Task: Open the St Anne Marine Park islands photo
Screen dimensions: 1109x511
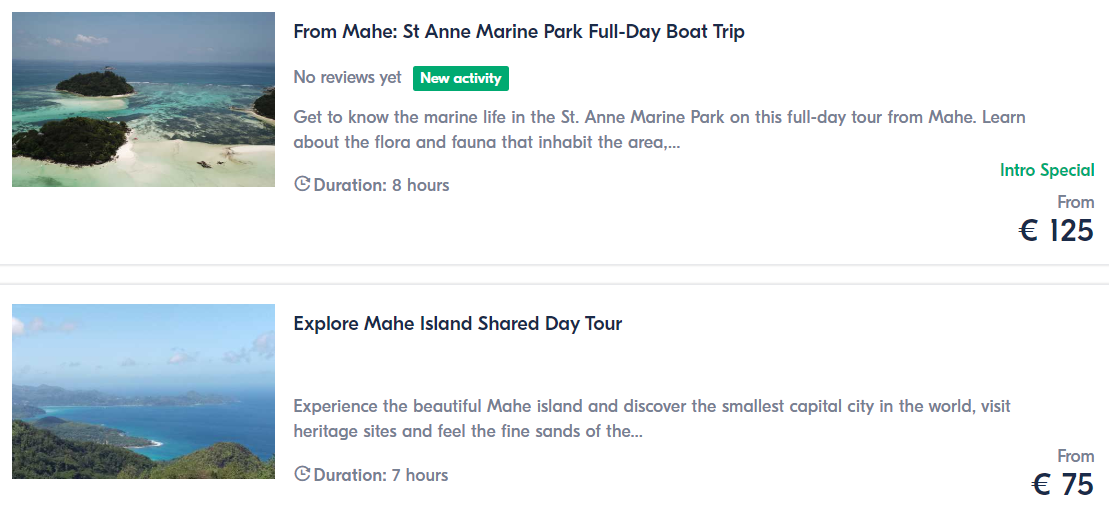Action: (x=143, y=99)
